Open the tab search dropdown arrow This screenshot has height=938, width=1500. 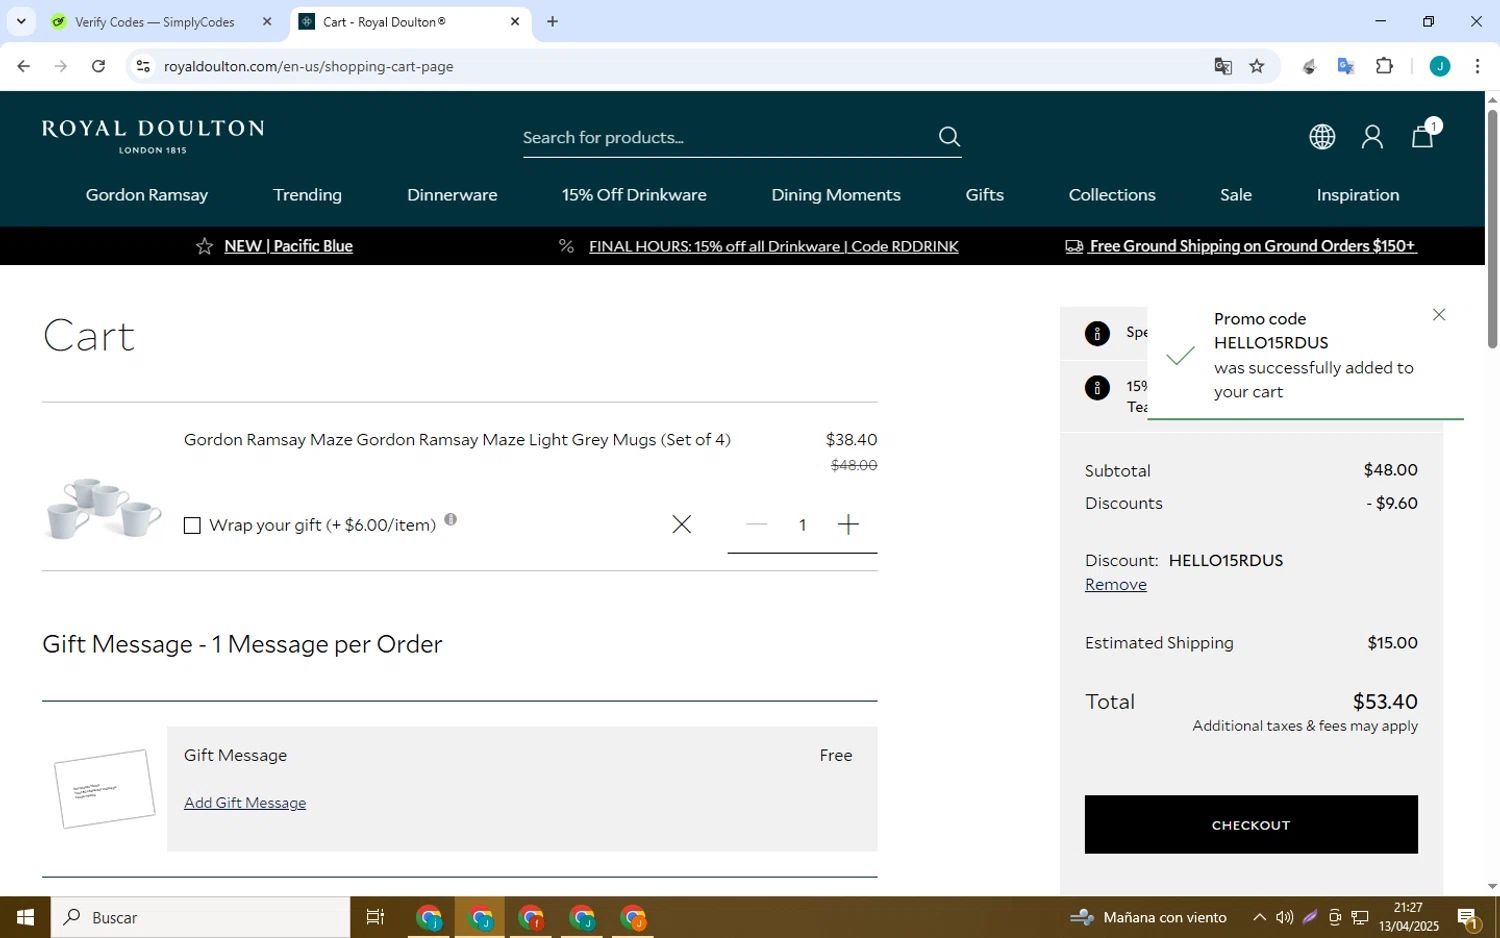pyautogui.click(x=21, y=21)
